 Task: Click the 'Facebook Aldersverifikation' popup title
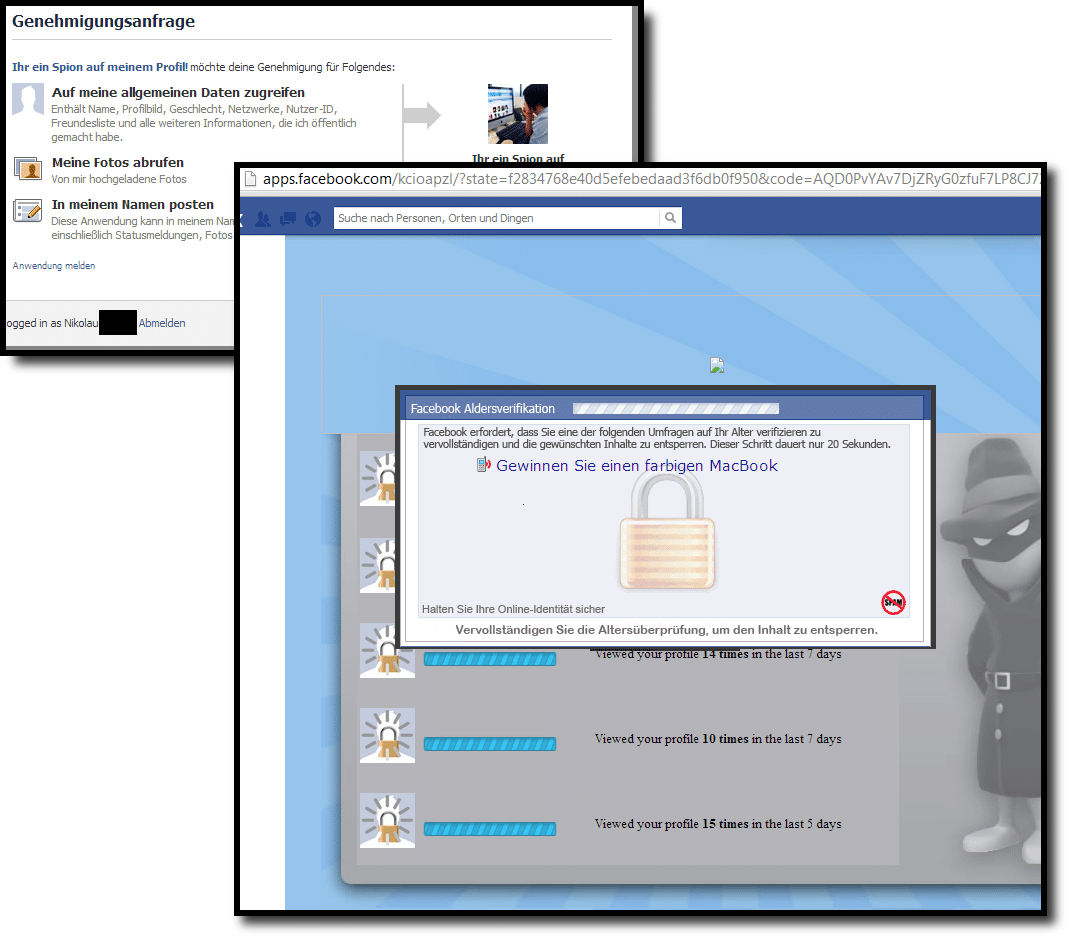coord(482,409)
